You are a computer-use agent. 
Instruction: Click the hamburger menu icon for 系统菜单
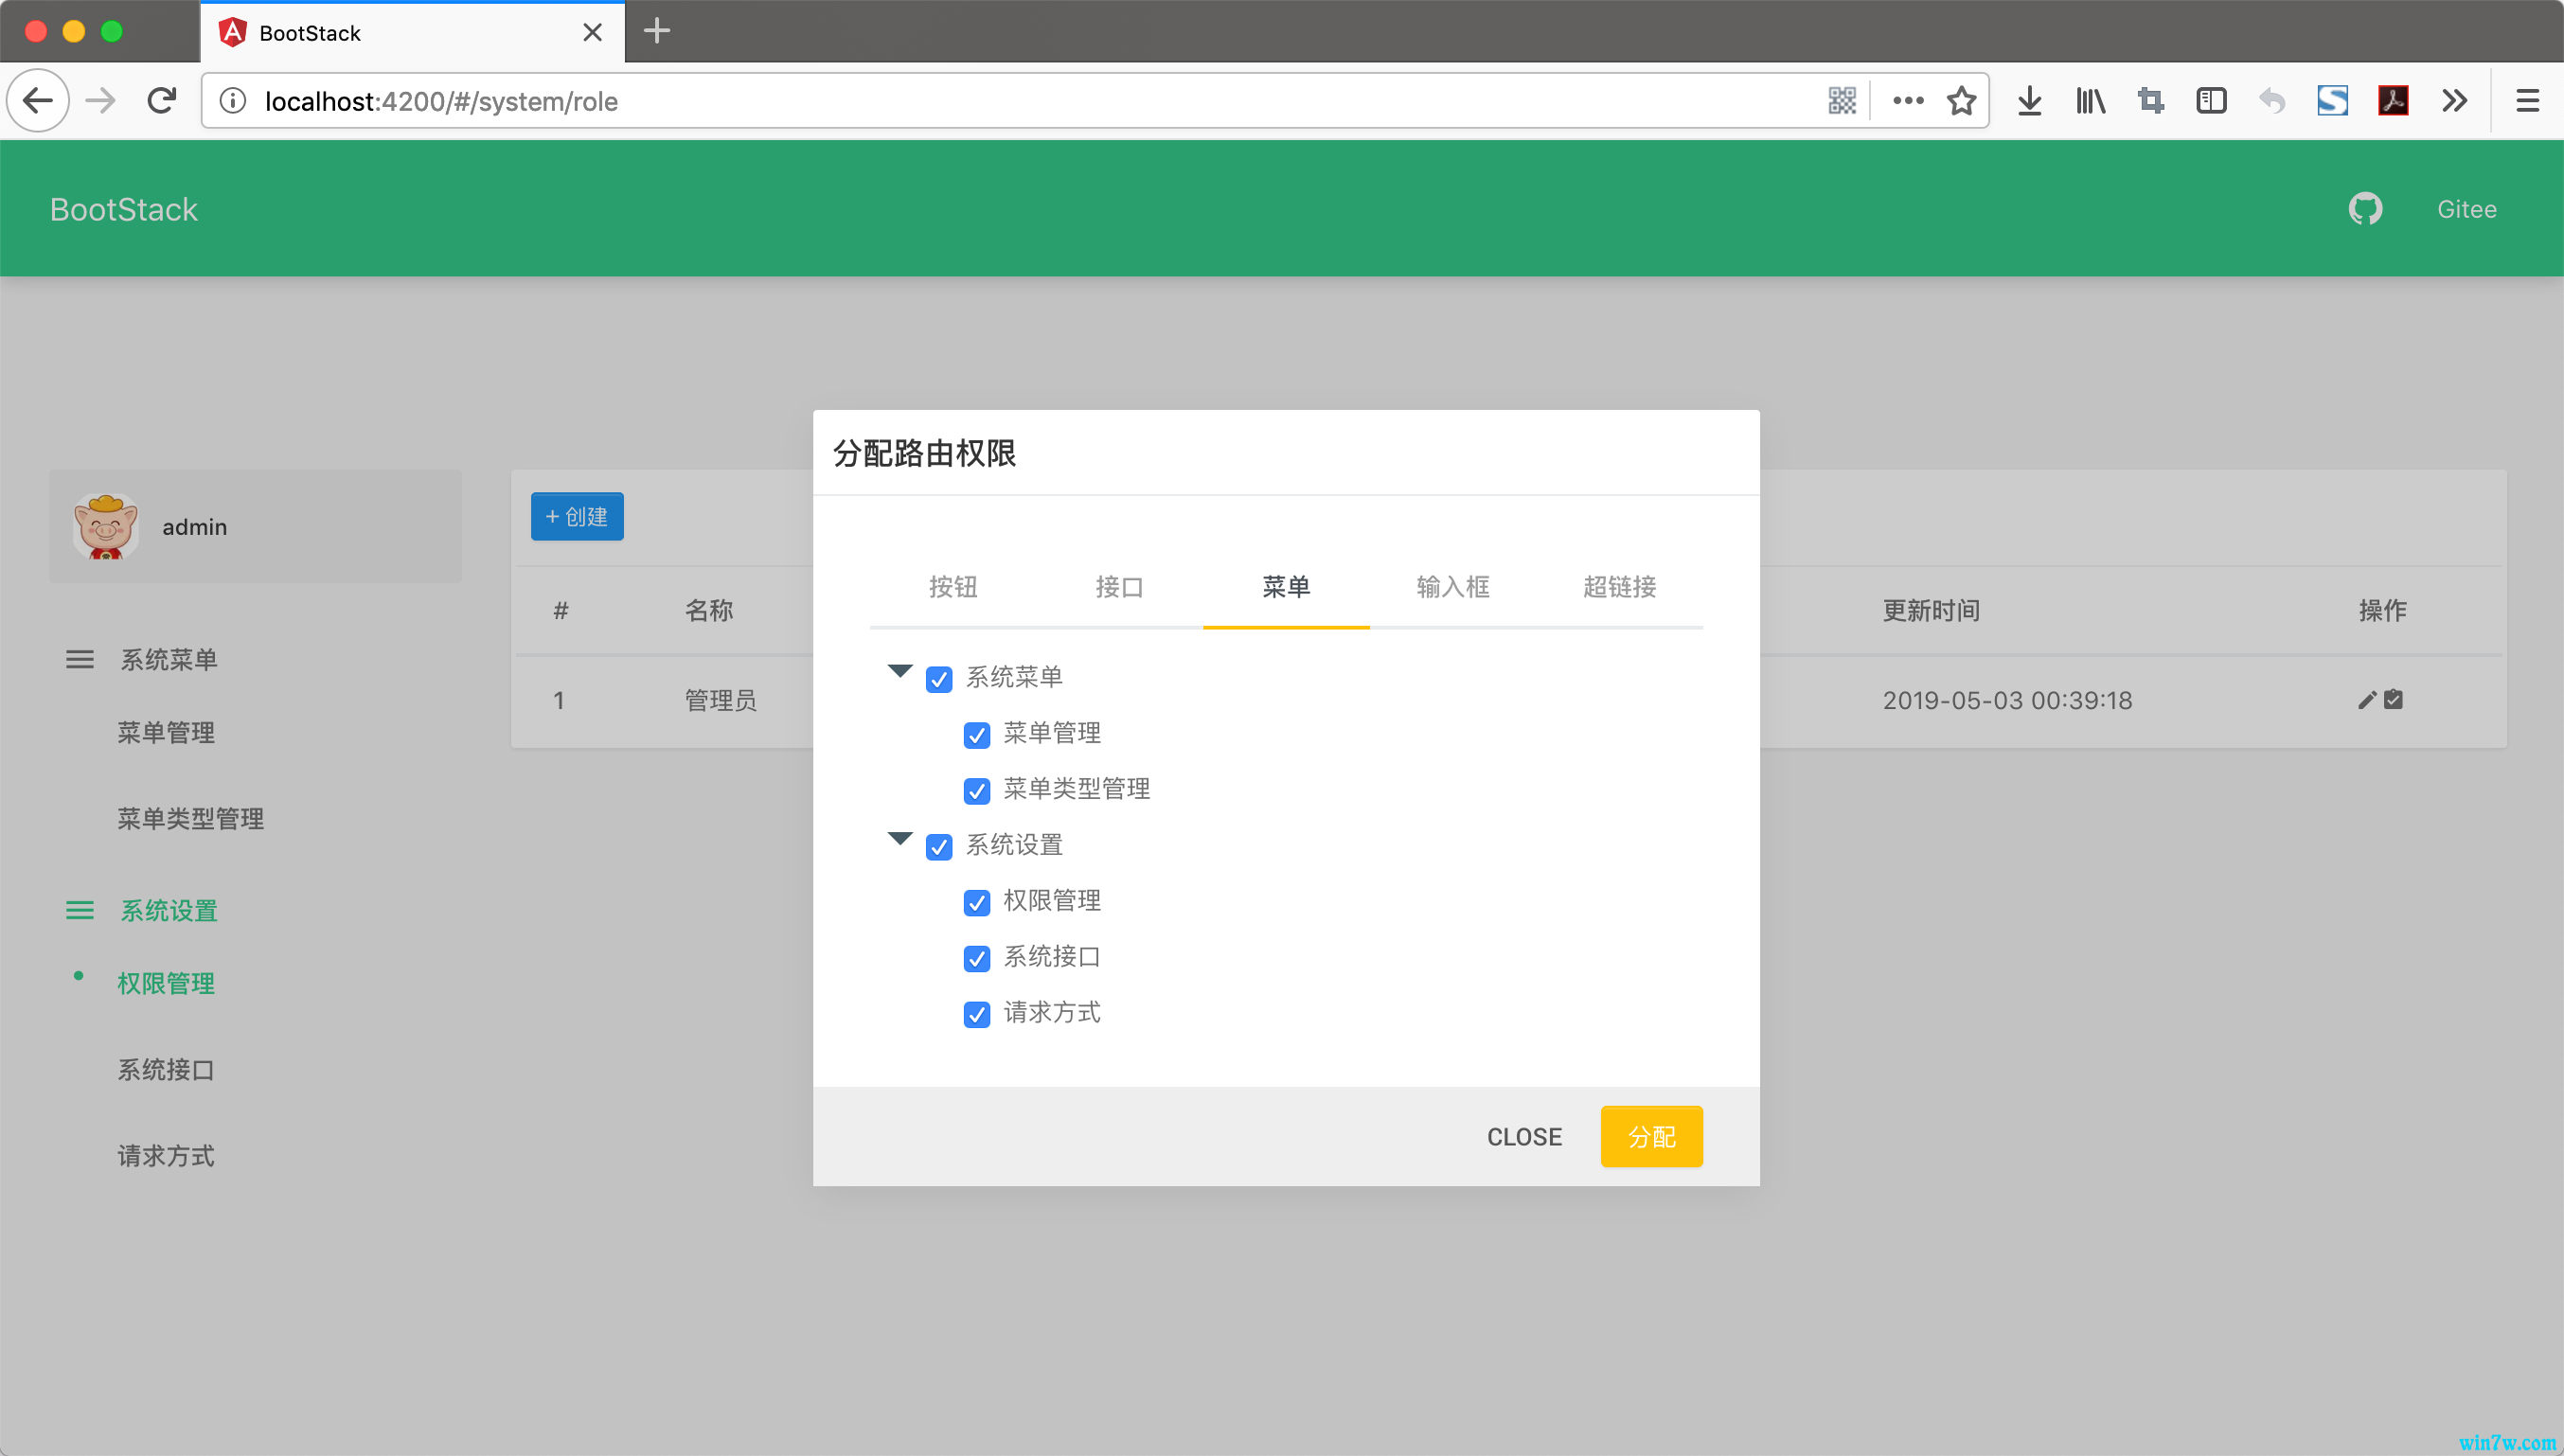[x=78, y=659]
